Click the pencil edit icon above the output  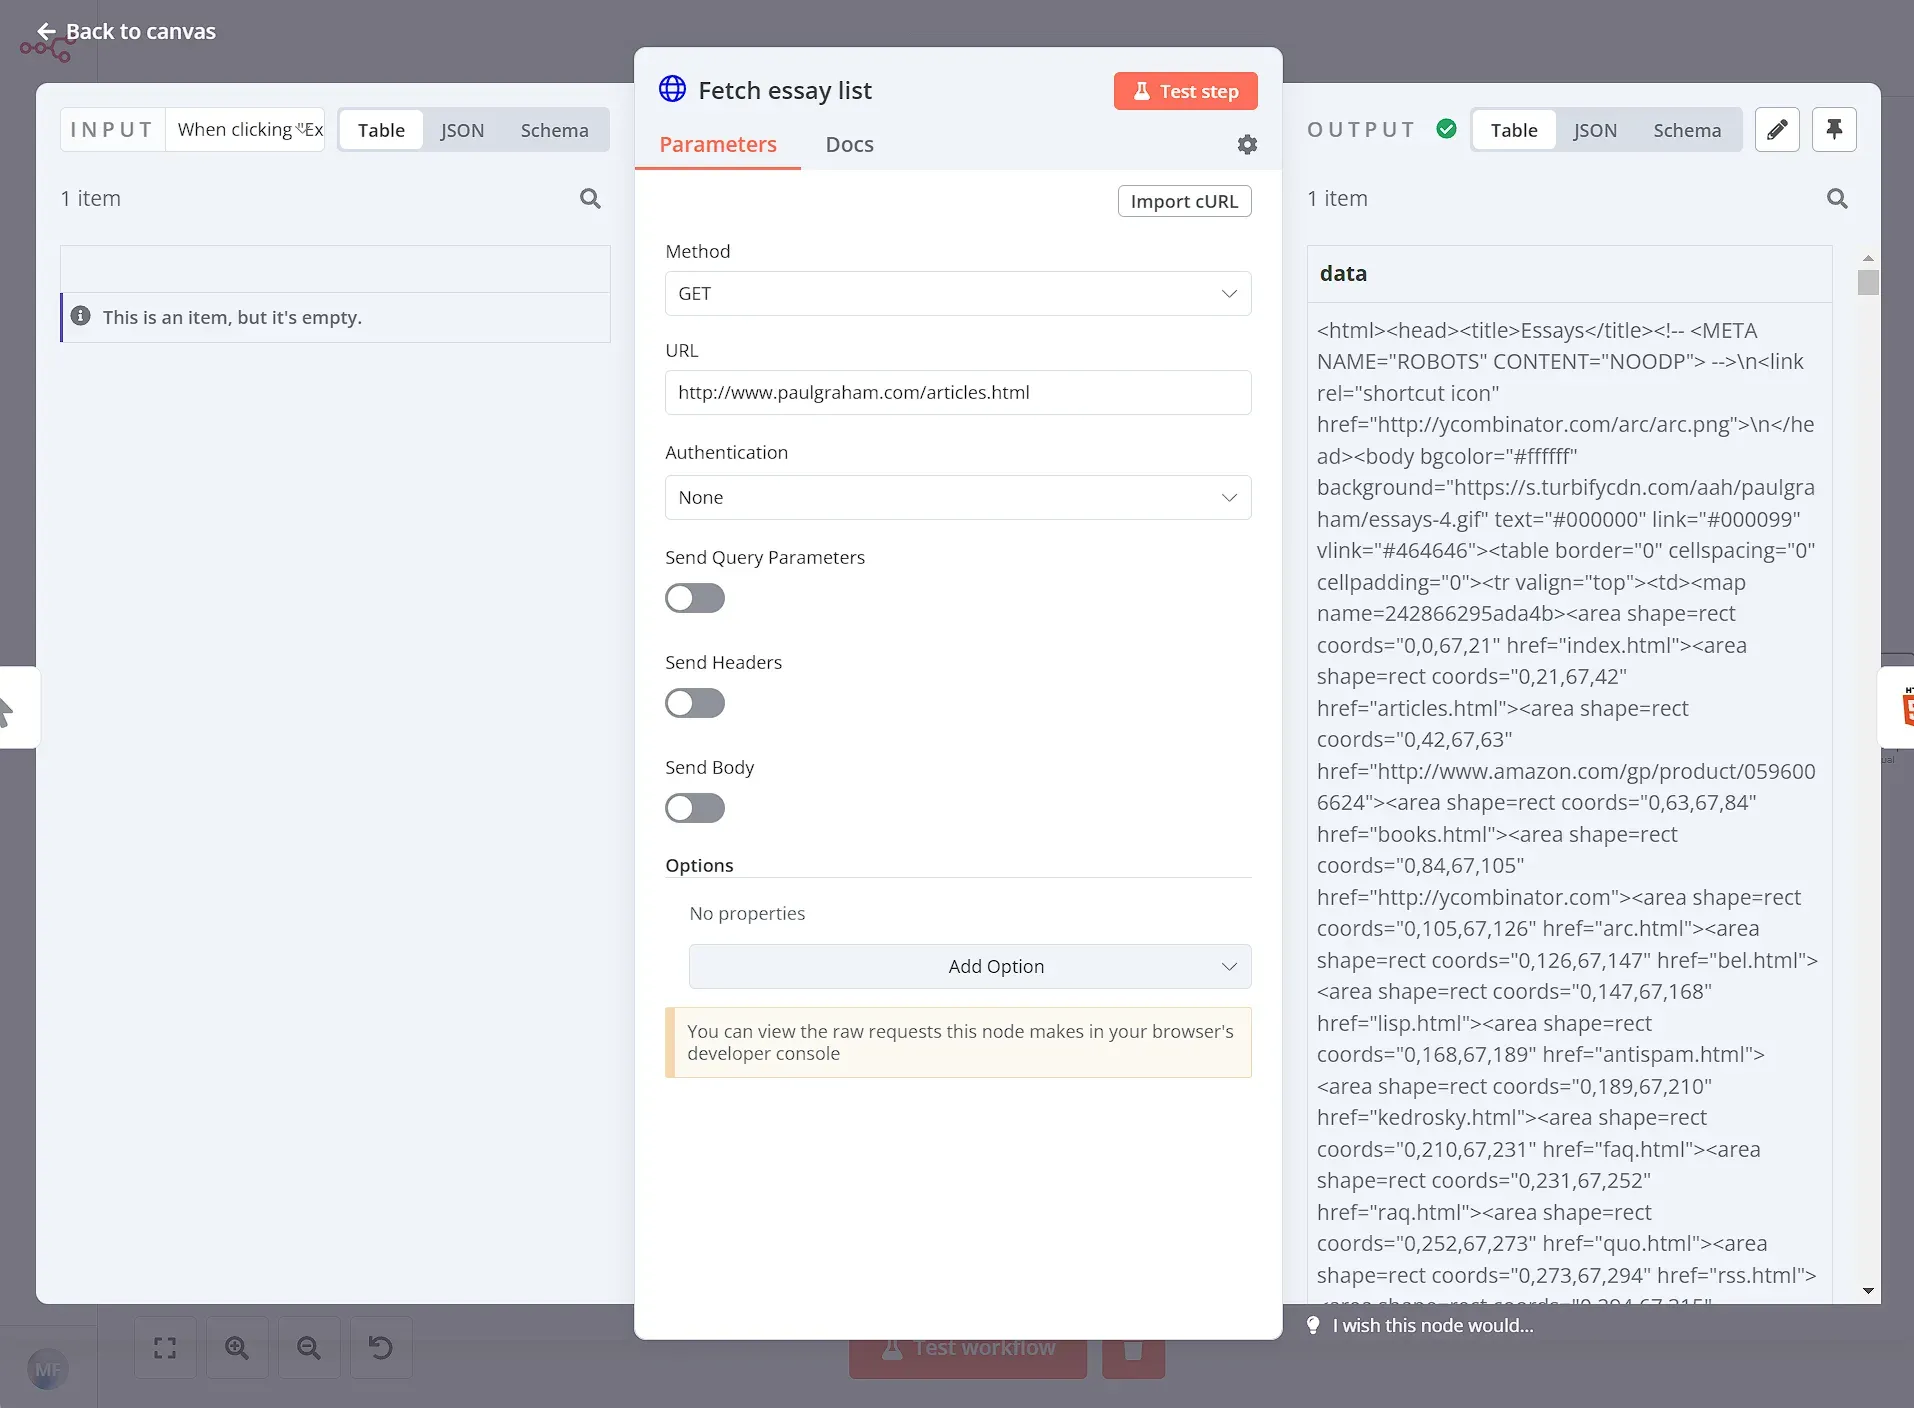[1777, 129]
